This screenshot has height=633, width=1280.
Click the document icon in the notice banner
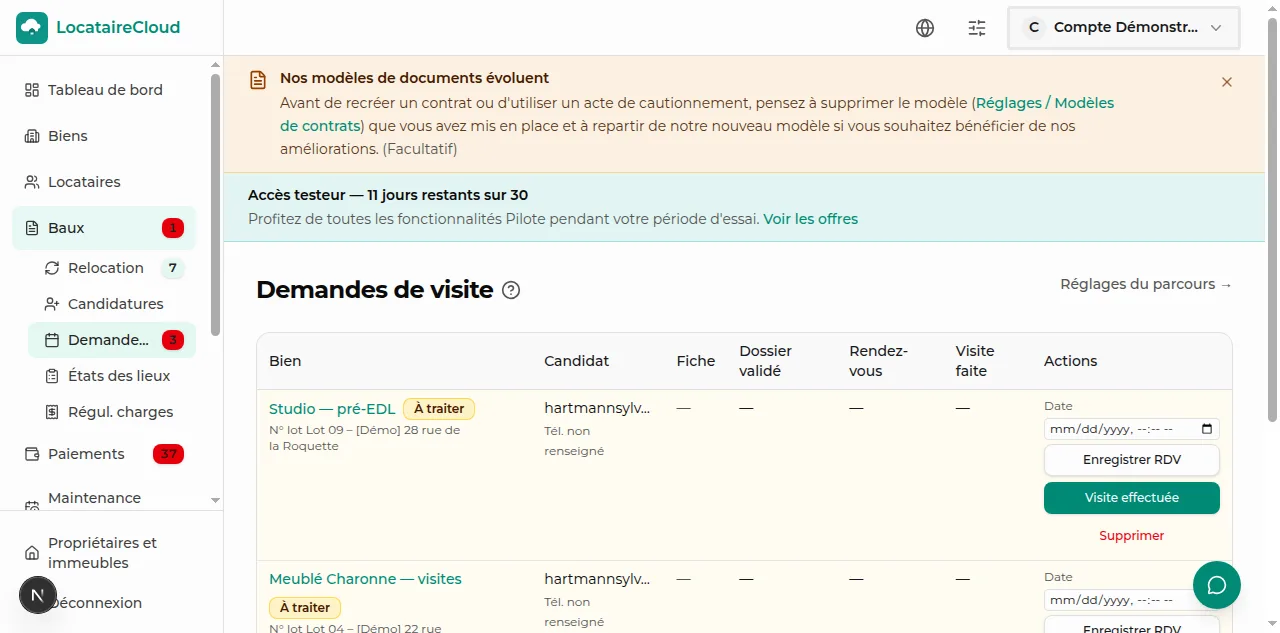click(258, 80)
